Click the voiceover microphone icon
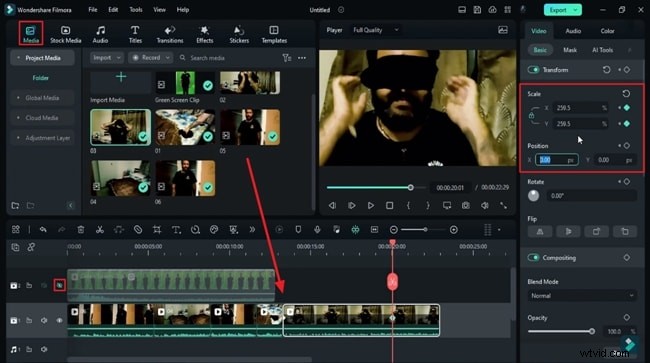 coord(317,230)
